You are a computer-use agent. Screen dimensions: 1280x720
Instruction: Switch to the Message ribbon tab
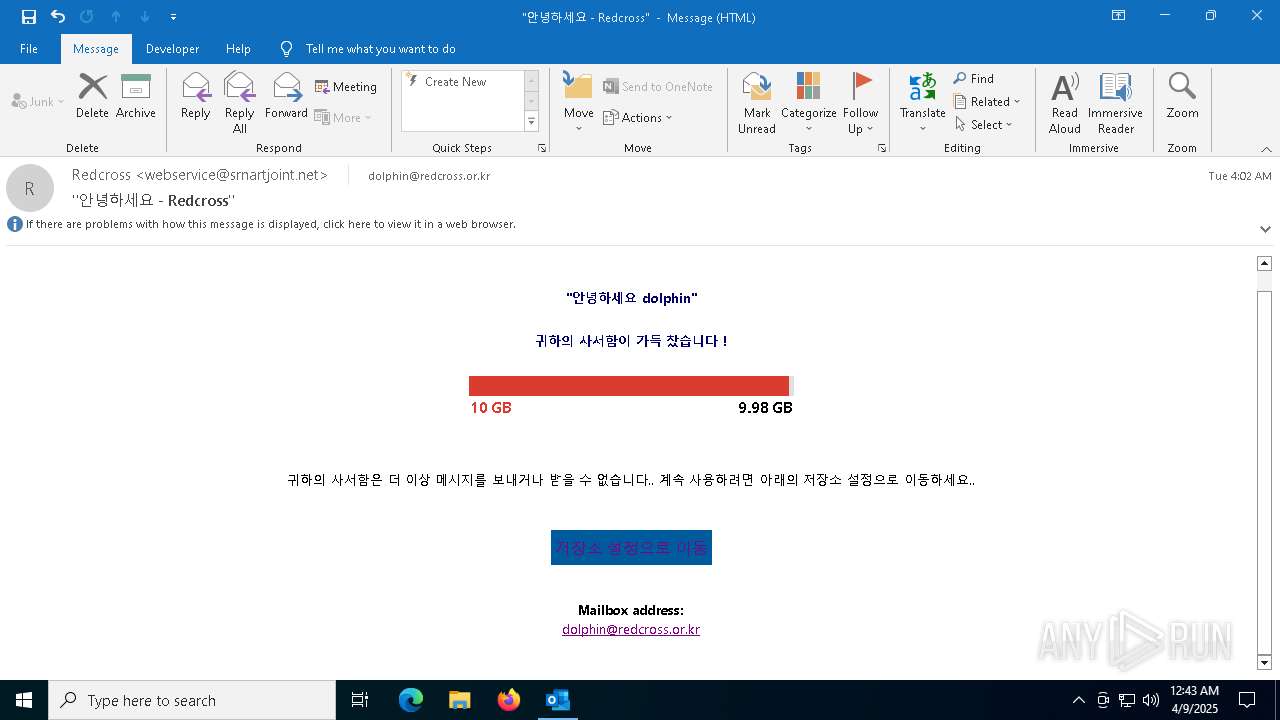click(x=96, y=49)
